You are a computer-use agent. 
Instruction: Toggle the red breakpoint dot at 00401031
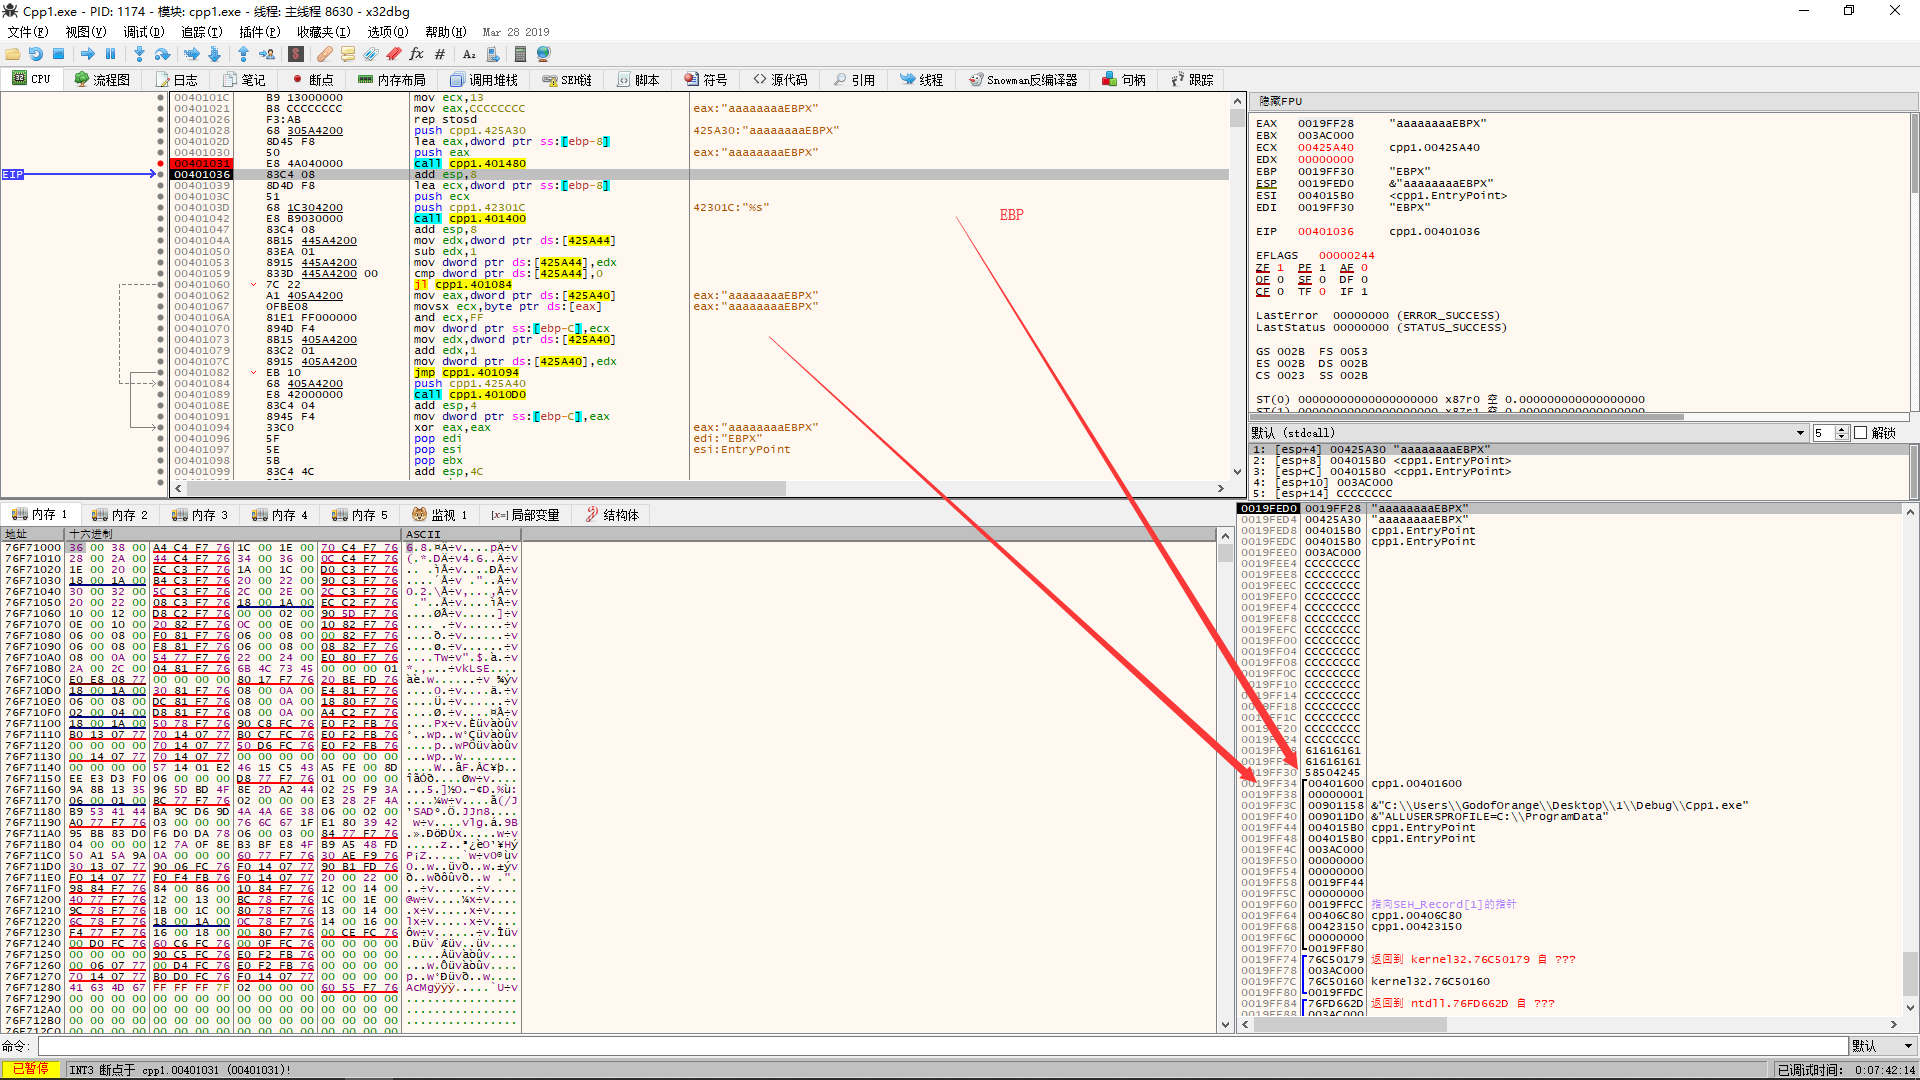160,164
